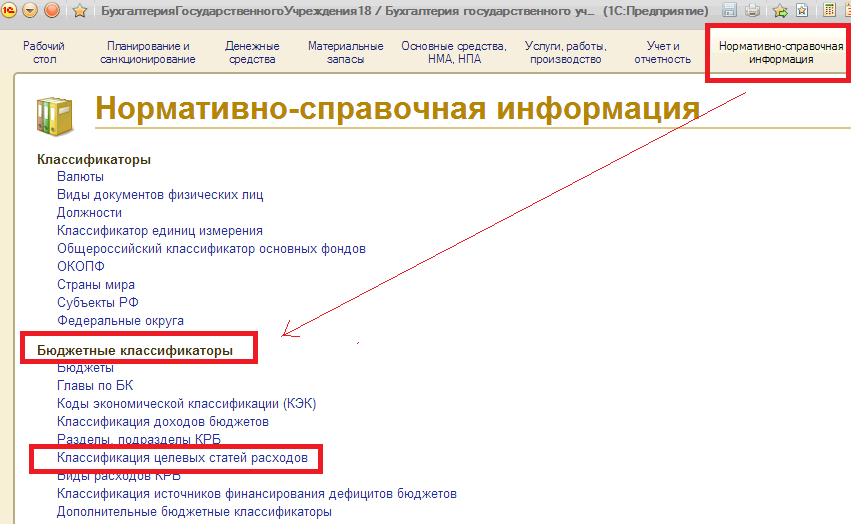Open the Страны мира list

coord(96,285)
